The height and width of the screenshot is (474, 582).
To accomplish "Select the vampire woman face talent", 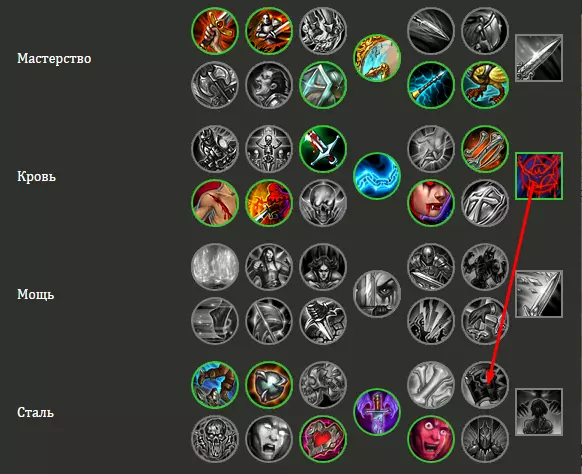I will tap(431, 203).
